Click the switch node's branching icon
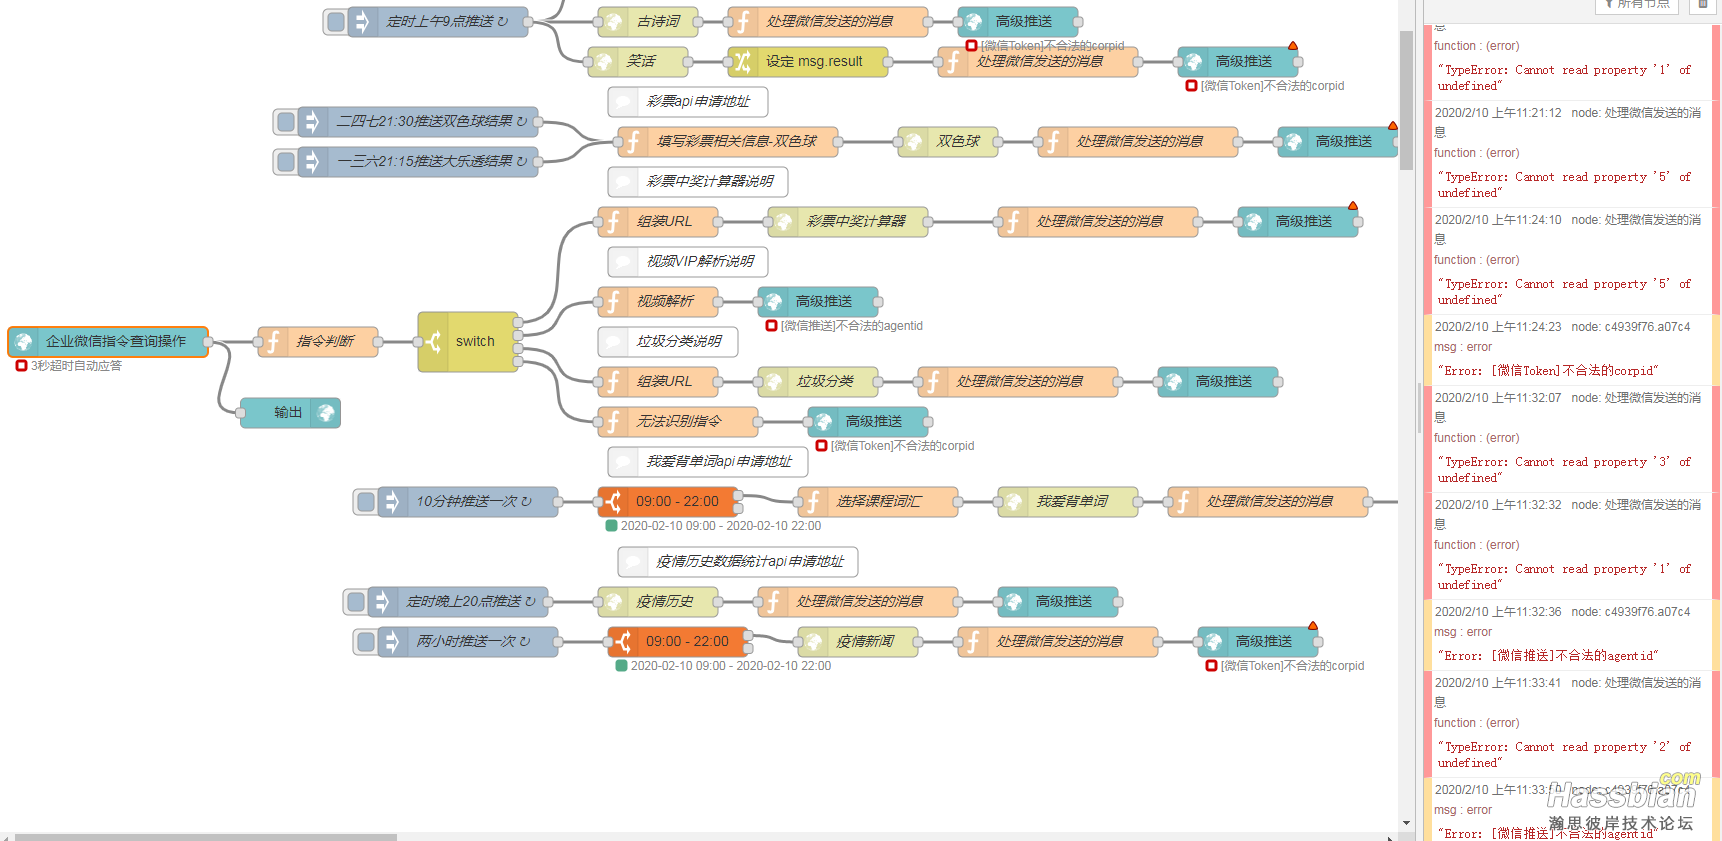Screen dimensions: 1722x841 pyautogui.click(x=433, y=341)
